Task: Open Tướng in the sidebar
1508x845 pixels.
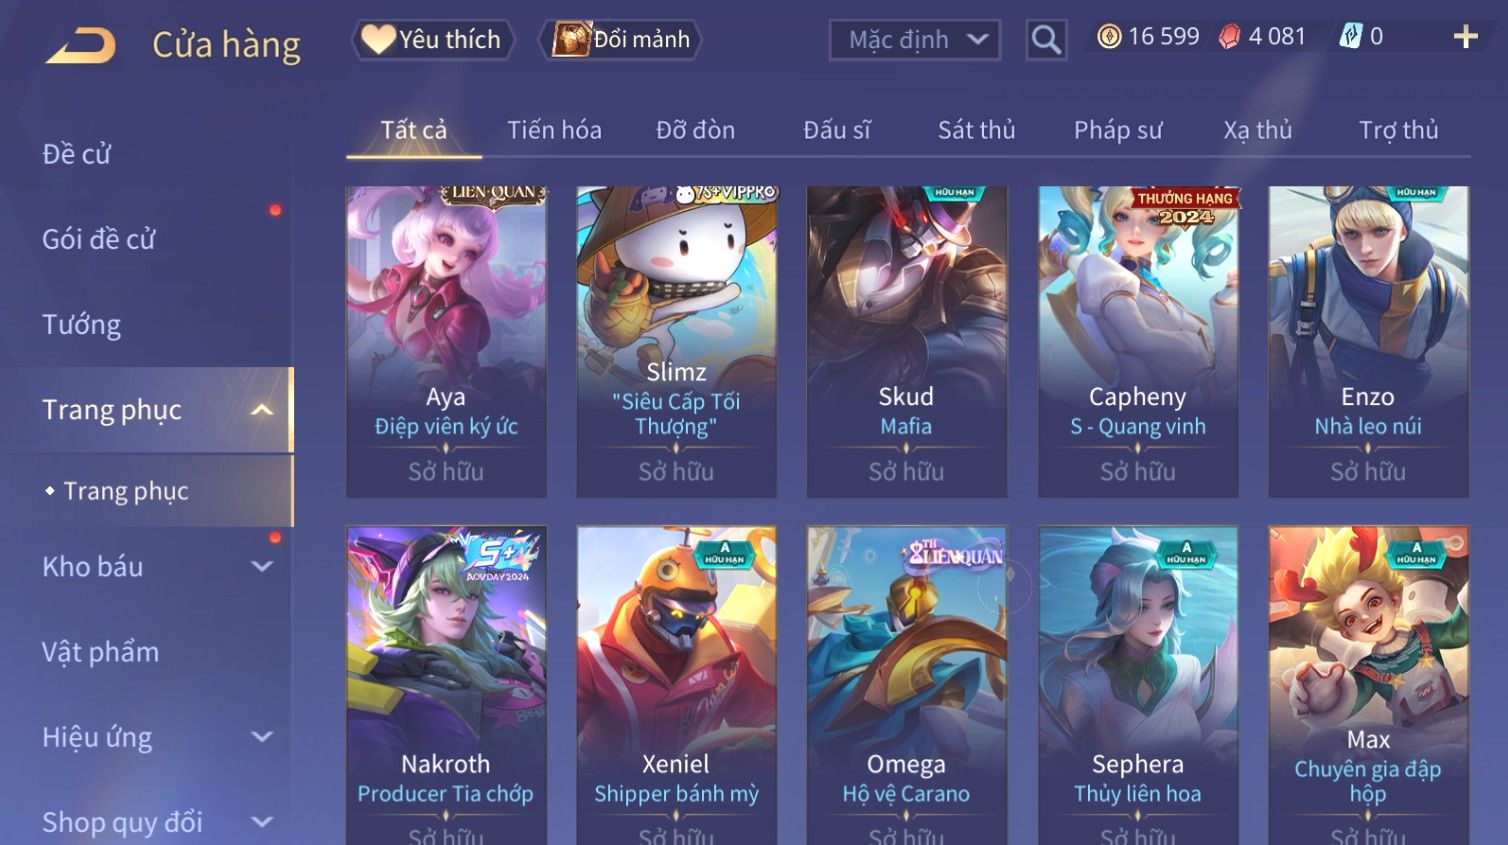Action: click(82, 325)
